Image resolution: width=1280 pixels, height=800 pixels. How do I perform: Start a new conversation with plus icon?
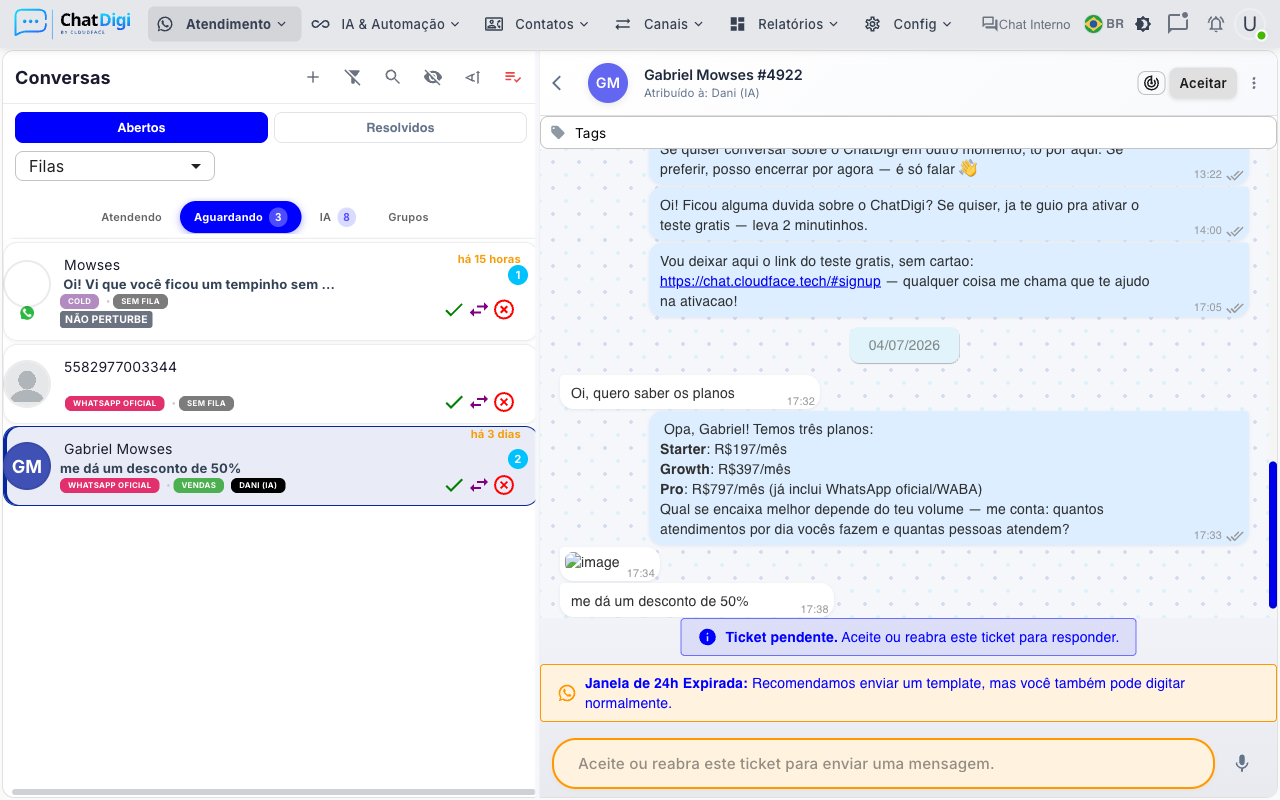pyautogui.click(x=313, y=77)
